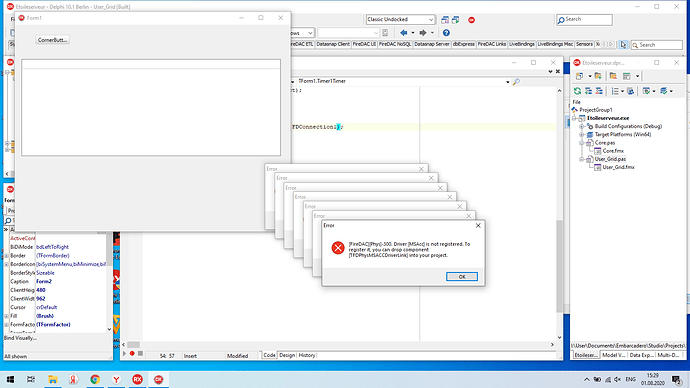This screenshot has width=690, height=388.
Task: Collapse the User_Grid.pas tree node
Action: (x=582, y=159)
